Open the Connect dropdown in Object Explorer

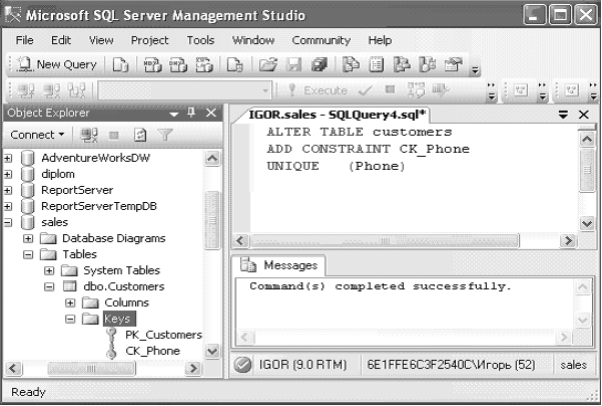point(37,135)
